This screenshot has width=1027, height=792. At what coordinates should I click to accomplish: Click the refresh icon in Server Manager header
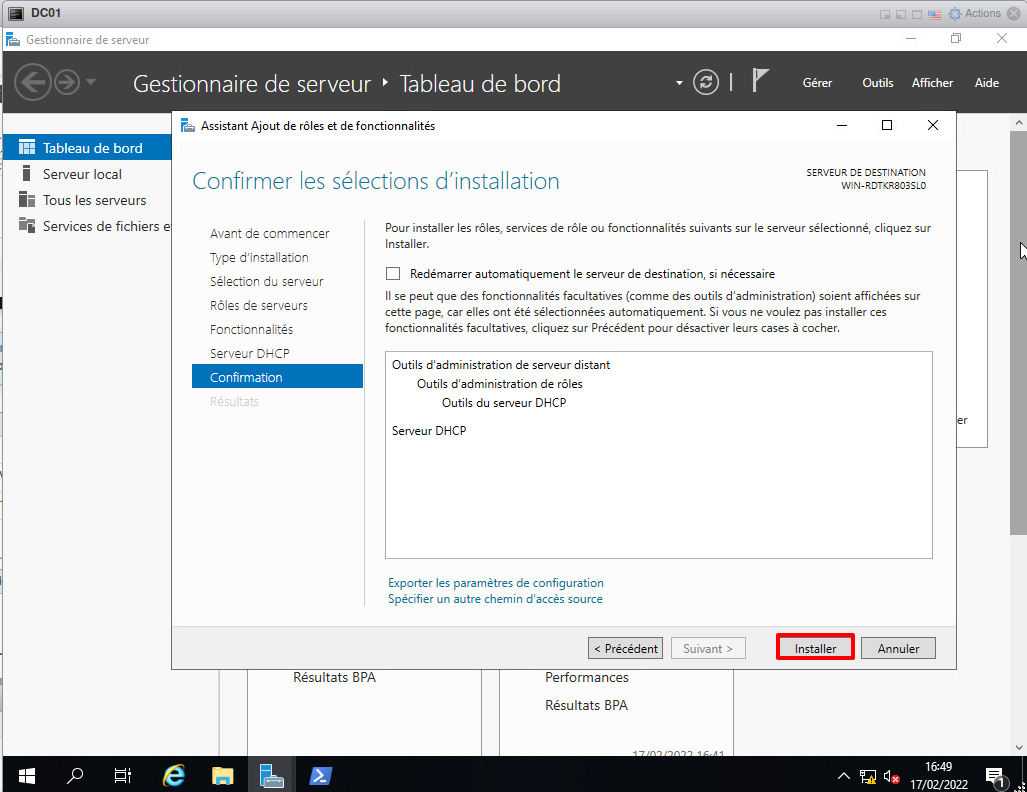706,82
